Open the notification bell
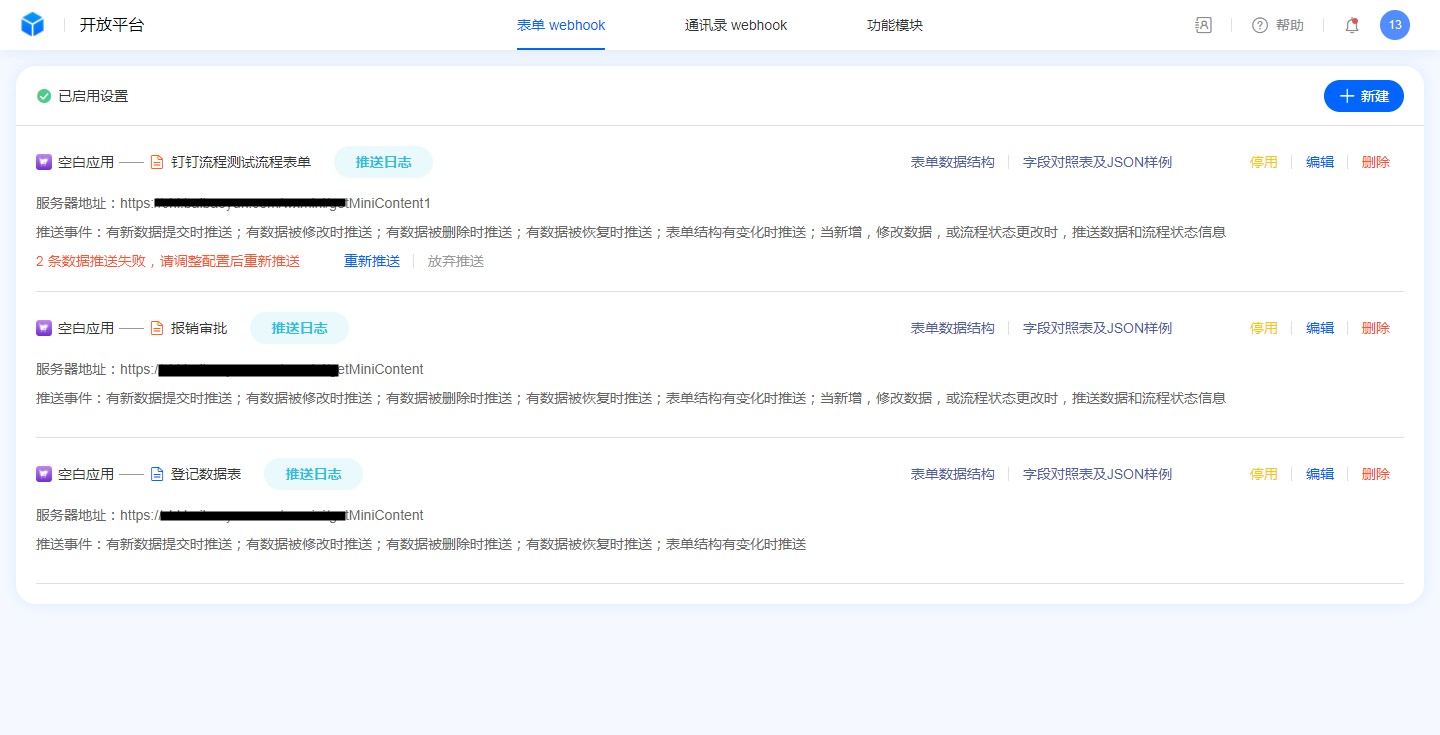This screenshot has width=1440, height=735. (1351, 25)
